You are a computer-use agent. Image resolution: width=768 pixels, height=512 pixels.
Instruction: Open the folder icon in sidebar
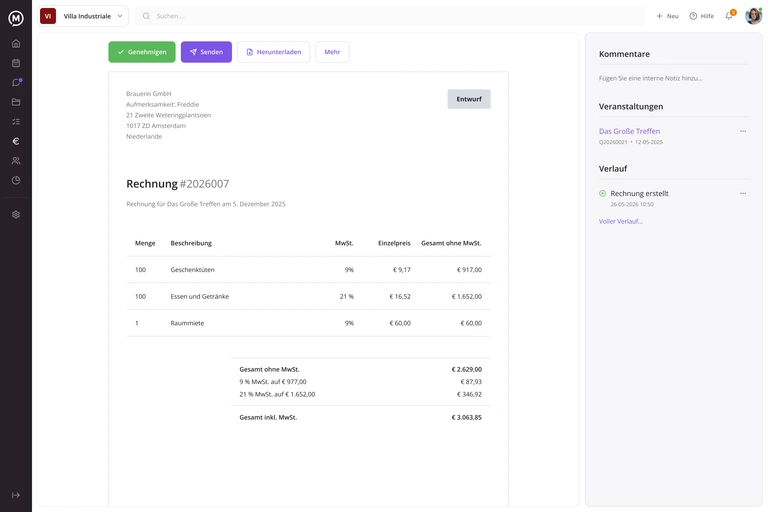(16, 102)
